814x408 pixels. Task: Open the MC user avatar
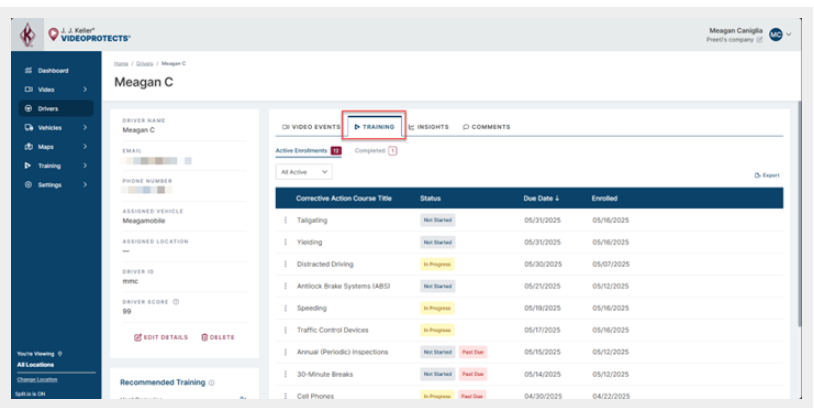pos(776,35)
